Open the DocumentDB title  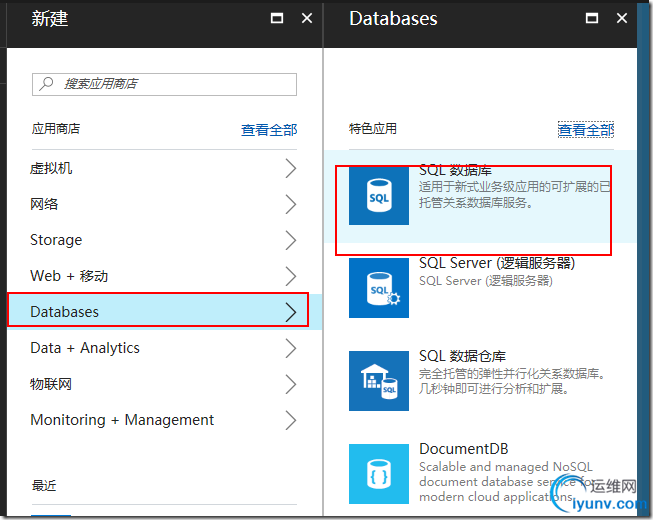464,449
